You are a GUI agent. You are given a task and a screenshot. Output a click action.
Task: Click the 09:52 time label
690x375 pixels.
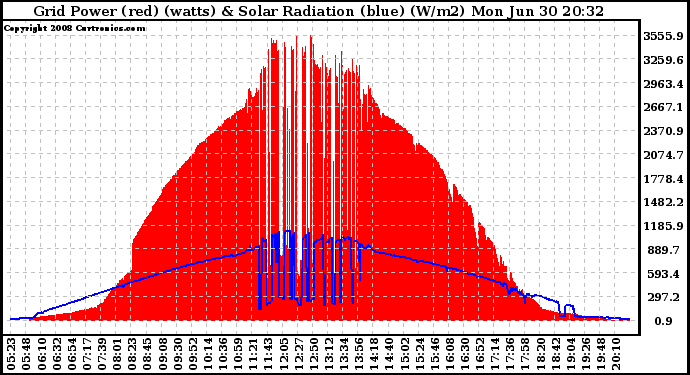pyautogui.click(x=192, y=354)
